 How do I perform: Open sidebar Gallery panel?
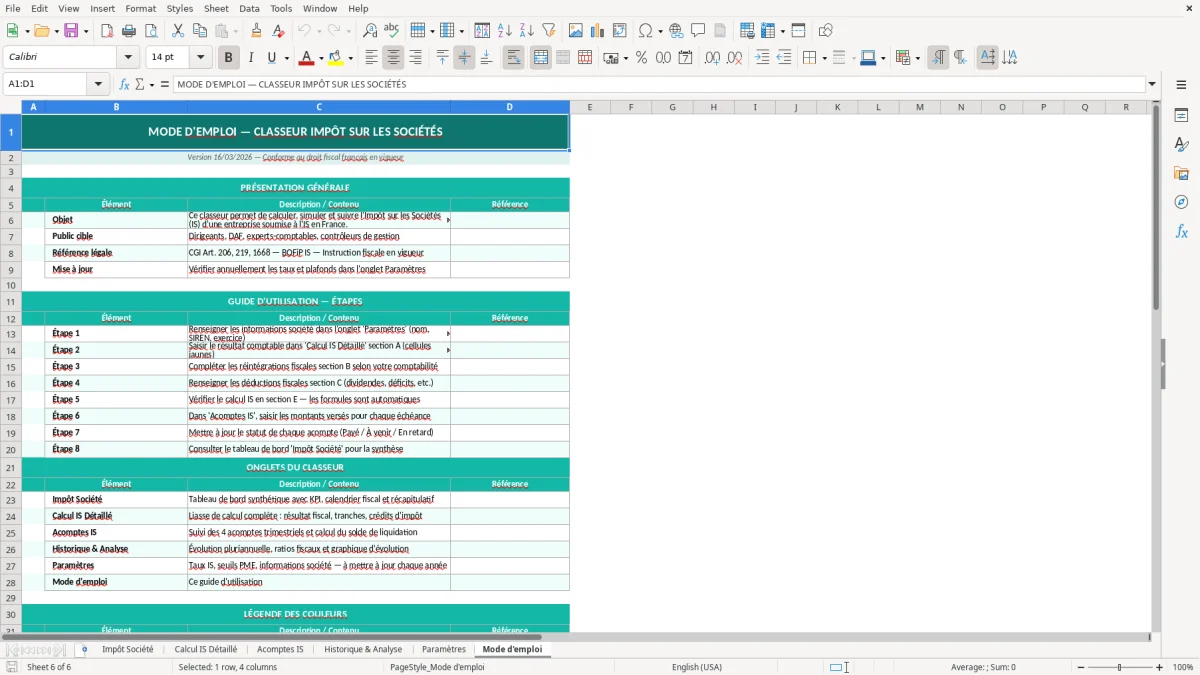coord(1181,174)
